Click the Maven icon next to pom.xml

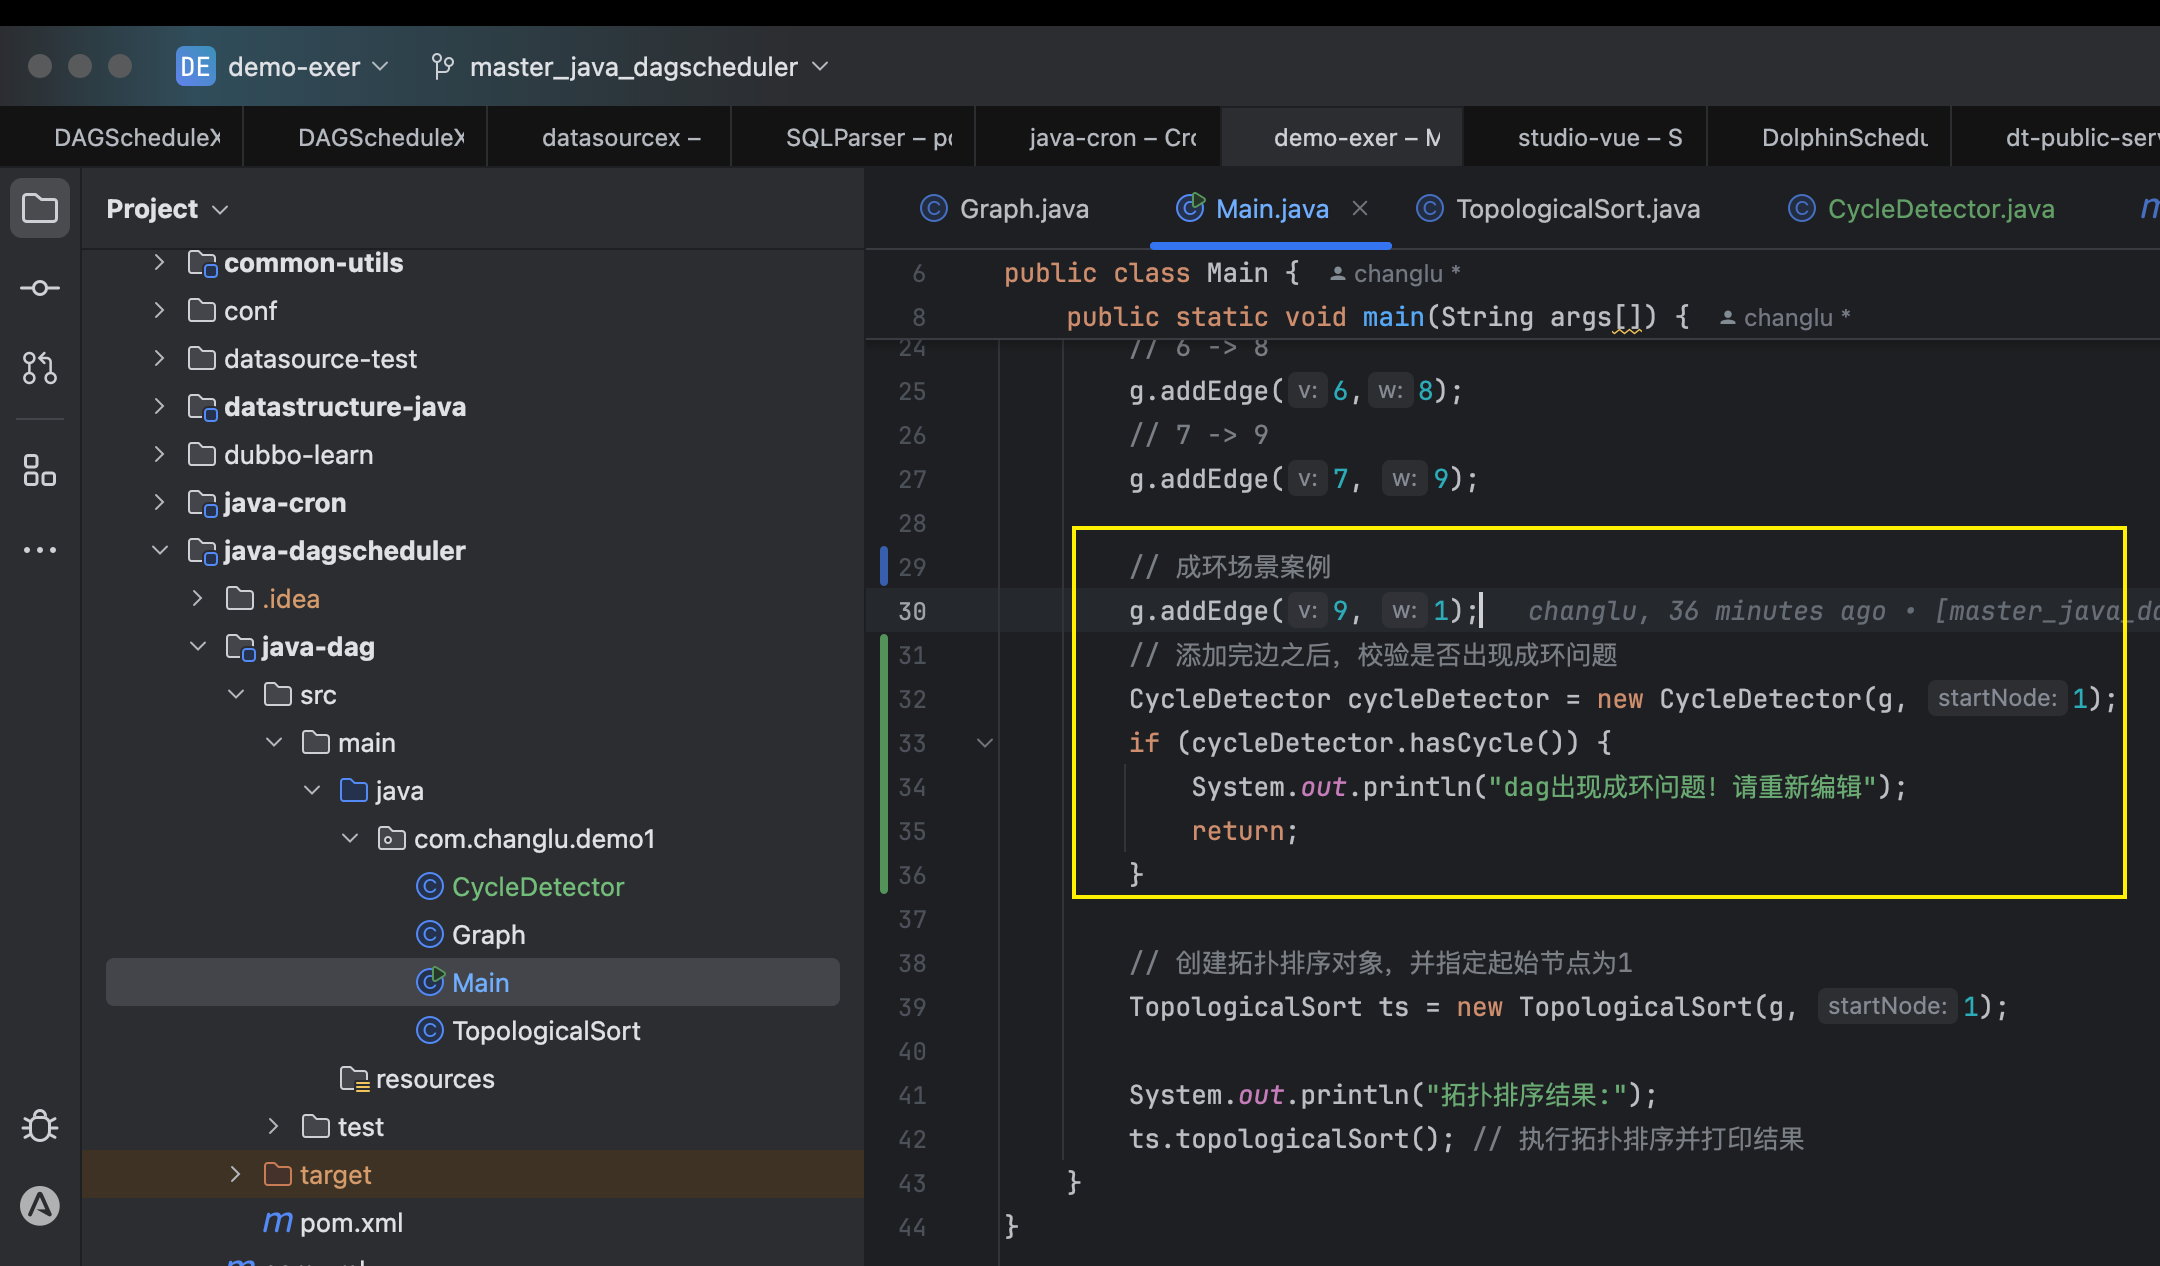(277, 1222)
